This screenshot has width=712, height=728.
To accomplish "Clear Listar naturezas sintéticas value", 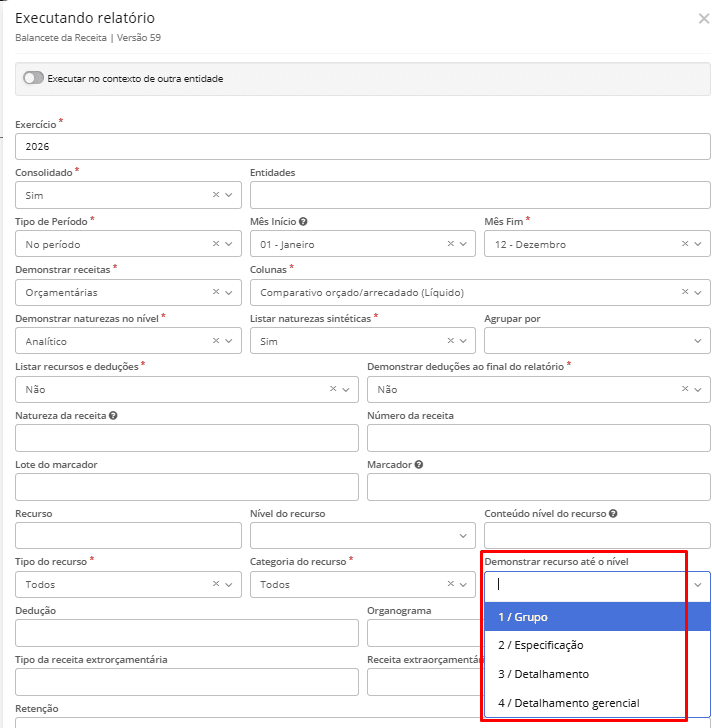I will (450, 340).
